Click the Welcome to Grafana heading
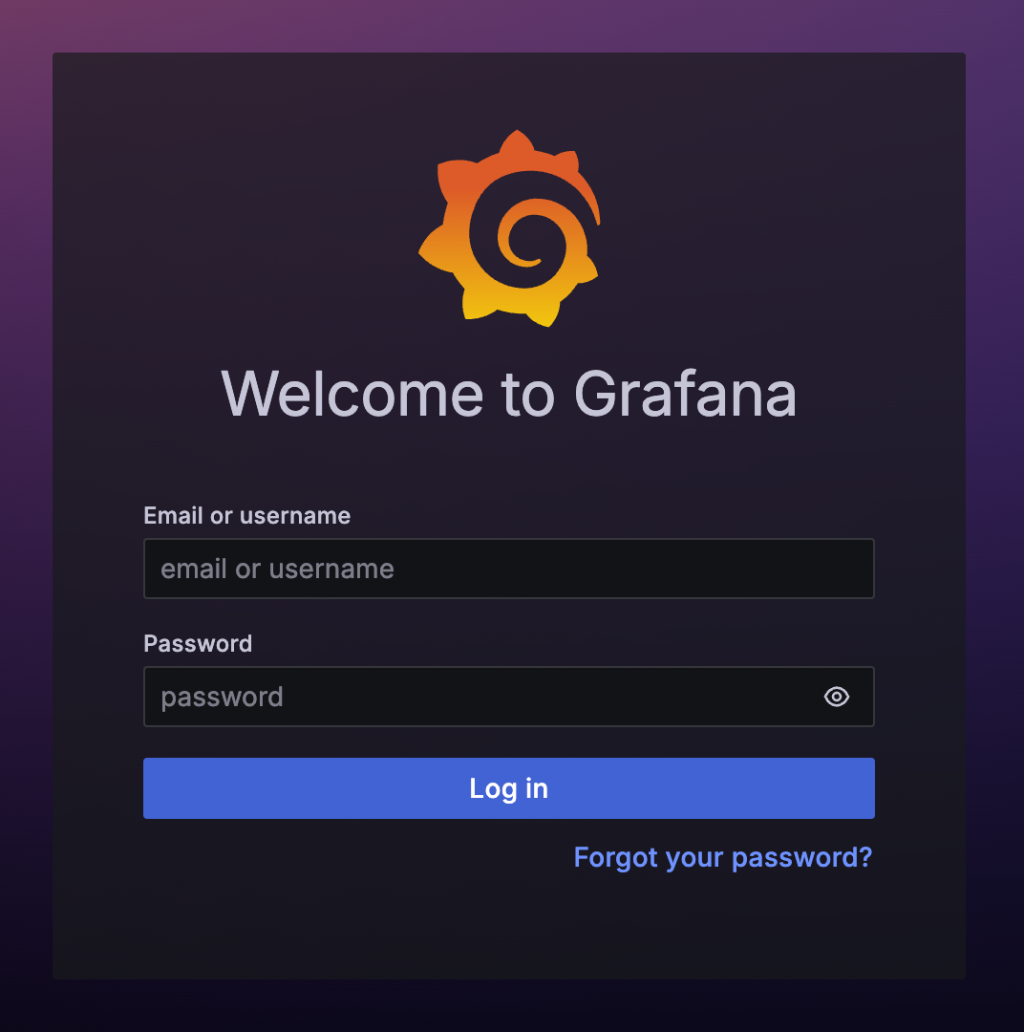Viewport: 1024px width, 1032px height. tap(509, 394)
